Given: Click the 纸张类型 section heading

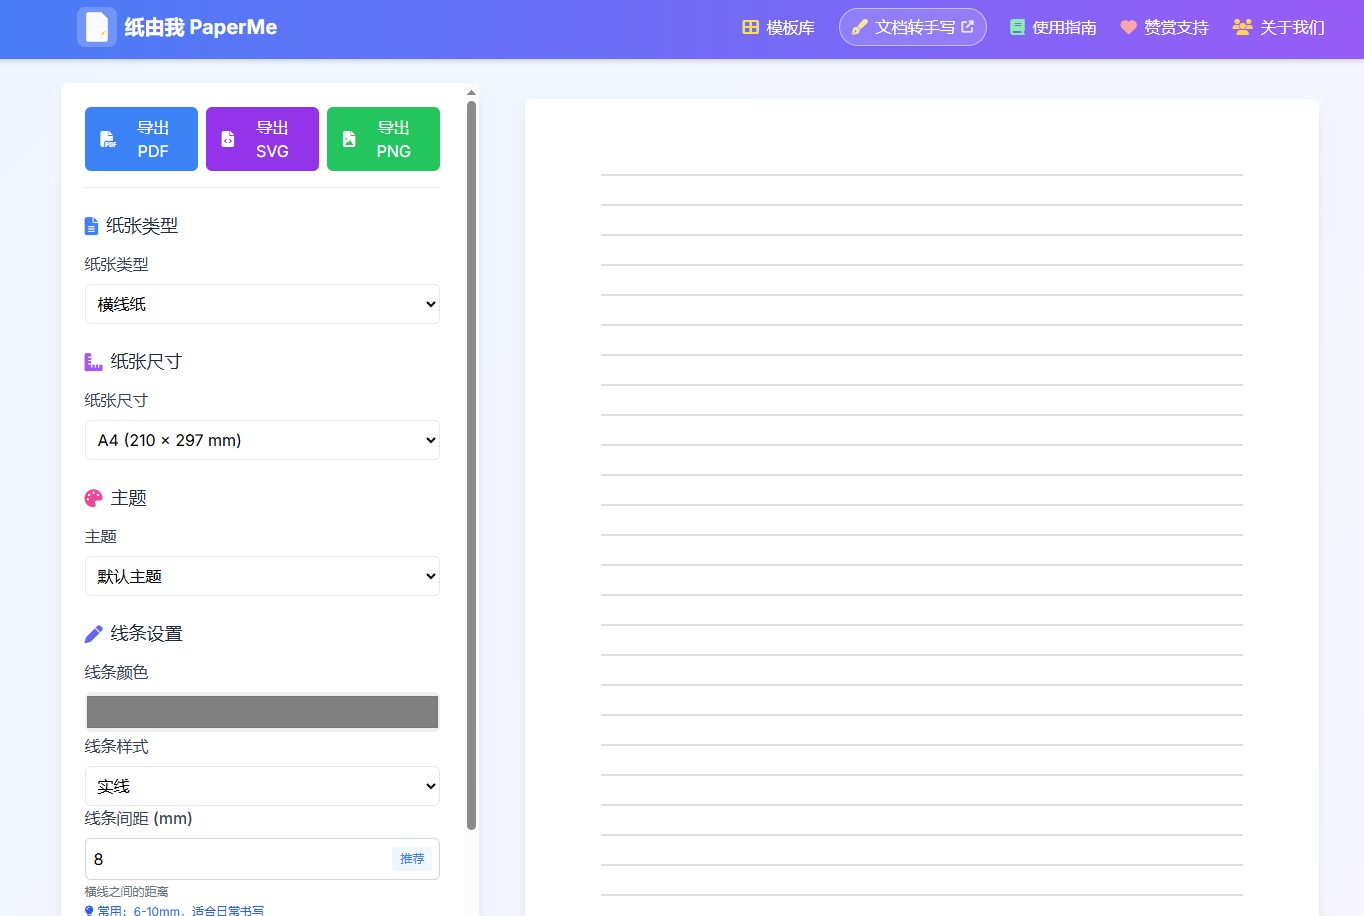Looking at the screenshot, I should pyautogui.click(x=142, y=226).
